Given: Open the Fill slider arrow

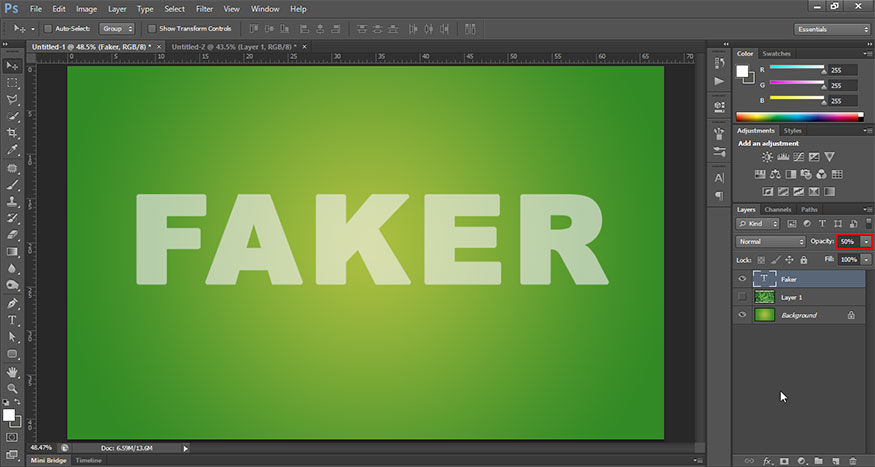Looking at the screenshot, I should tap(866, 259).
